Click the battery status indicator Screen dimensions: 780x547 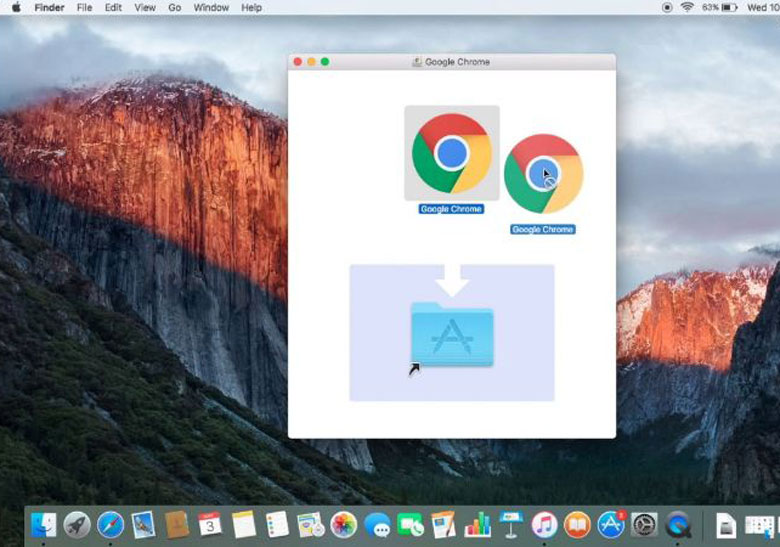pyautogui.click(x=719, y=7)
